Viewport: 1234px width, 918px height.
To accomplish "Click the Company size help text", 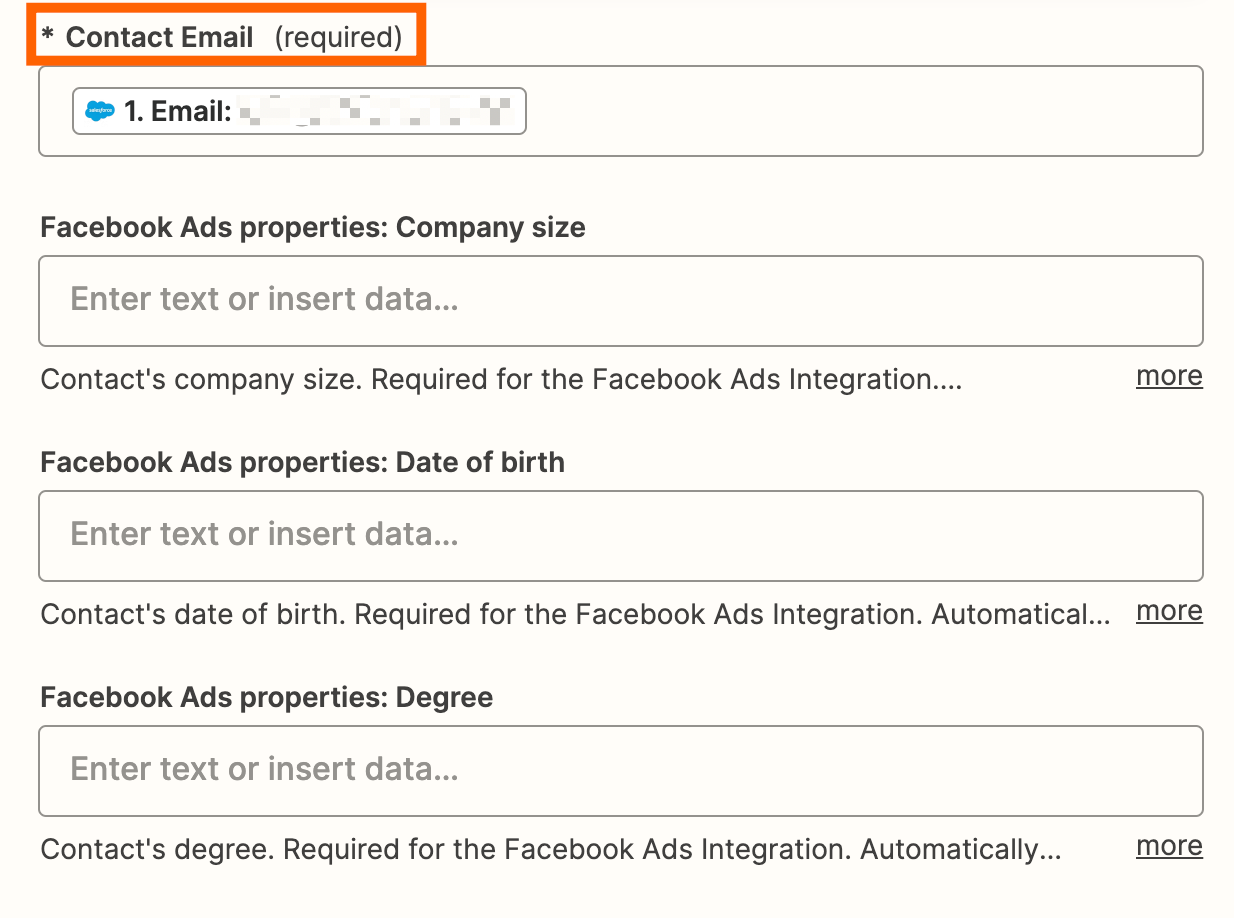I will pyautogui.click(x=500, y=380).
